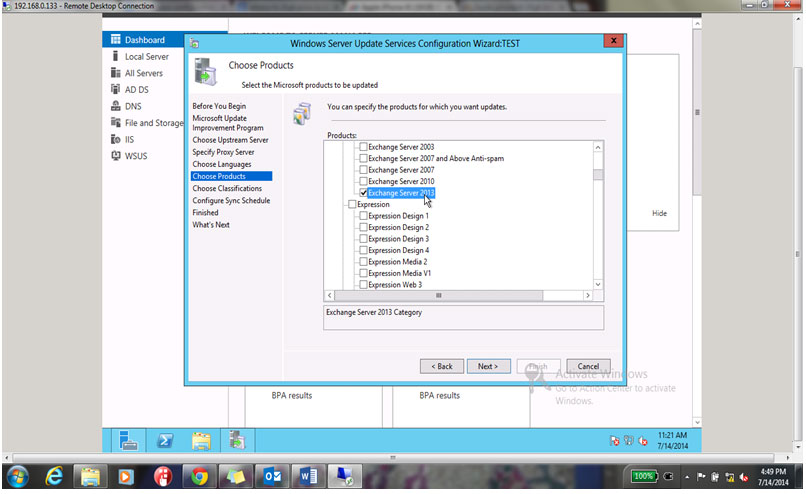Click the battery 100% indicator
The image size is (806, 494).
[x=645, y=477]
